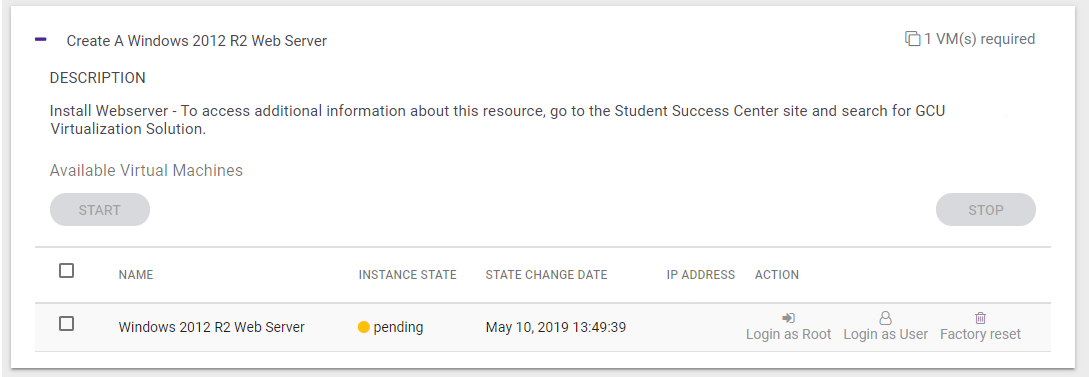Click the yellow pending status dot
The image size is (1089, 377).
click(x=363, y=327)
